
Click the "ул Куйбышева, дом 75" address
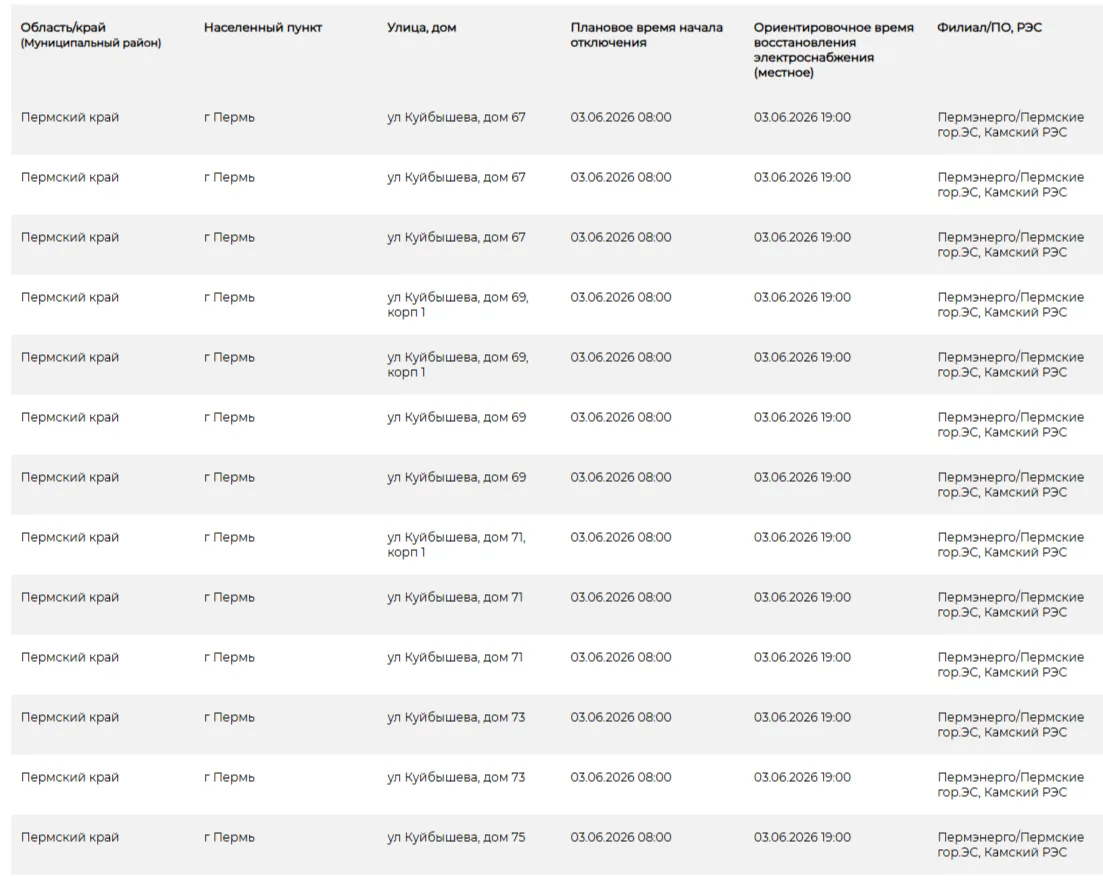456,837
